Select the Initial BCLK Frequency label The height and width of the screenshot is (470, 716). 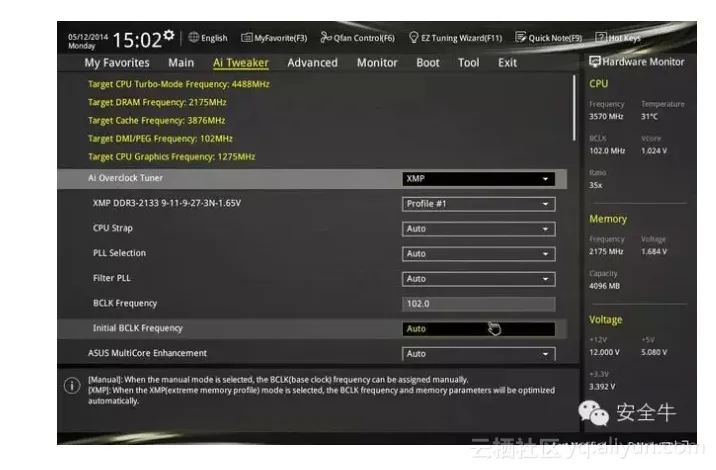click(137, 328)
